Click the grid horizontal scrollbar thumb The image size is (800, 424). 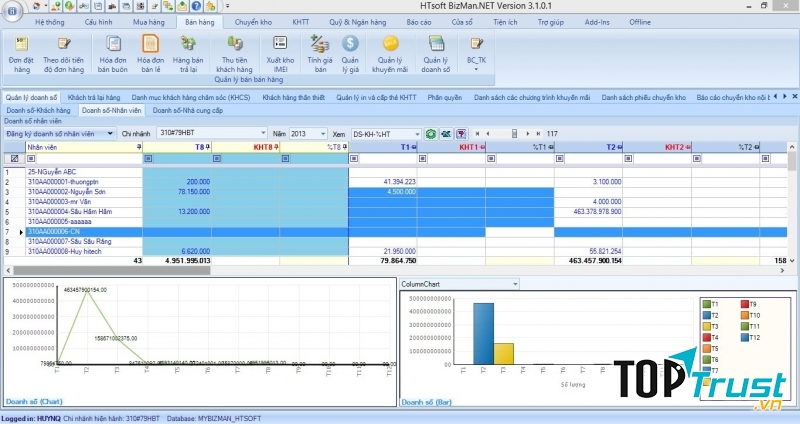[x=111, y=270]
